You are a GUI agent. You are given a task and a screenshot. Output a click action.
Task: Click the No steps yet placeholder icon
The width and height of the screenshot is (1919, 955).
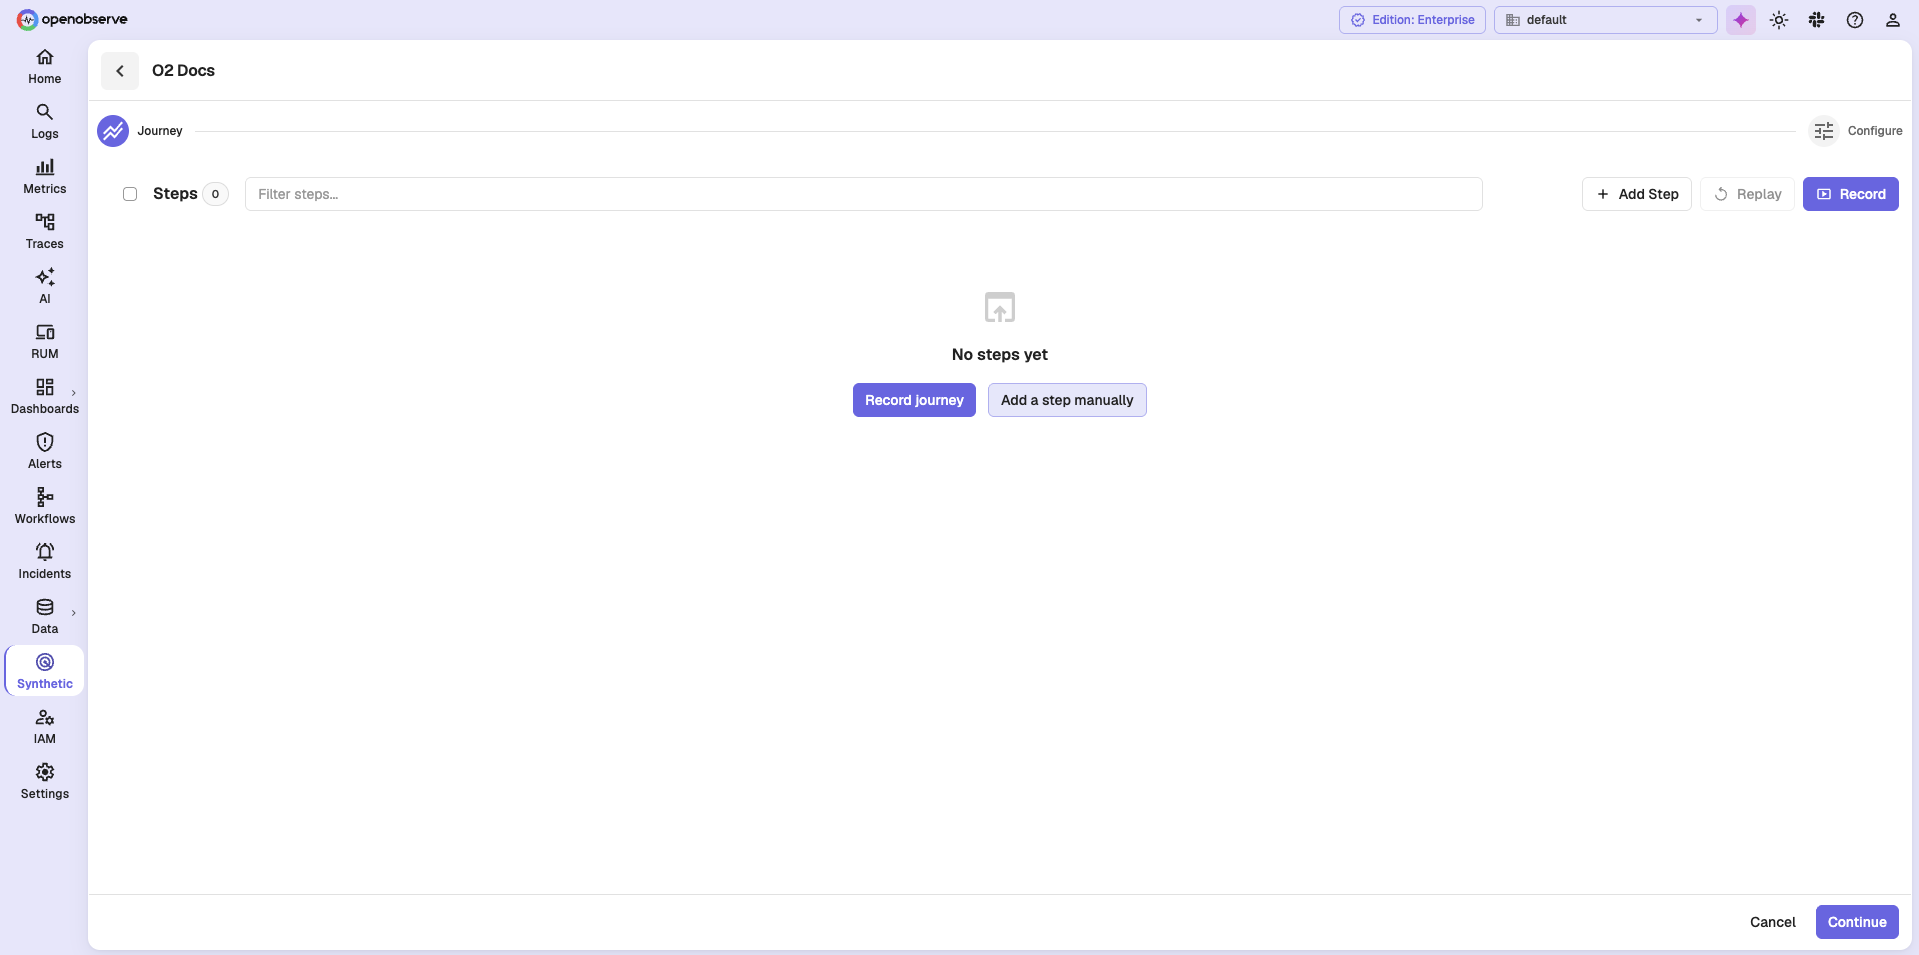[1000, 307]
